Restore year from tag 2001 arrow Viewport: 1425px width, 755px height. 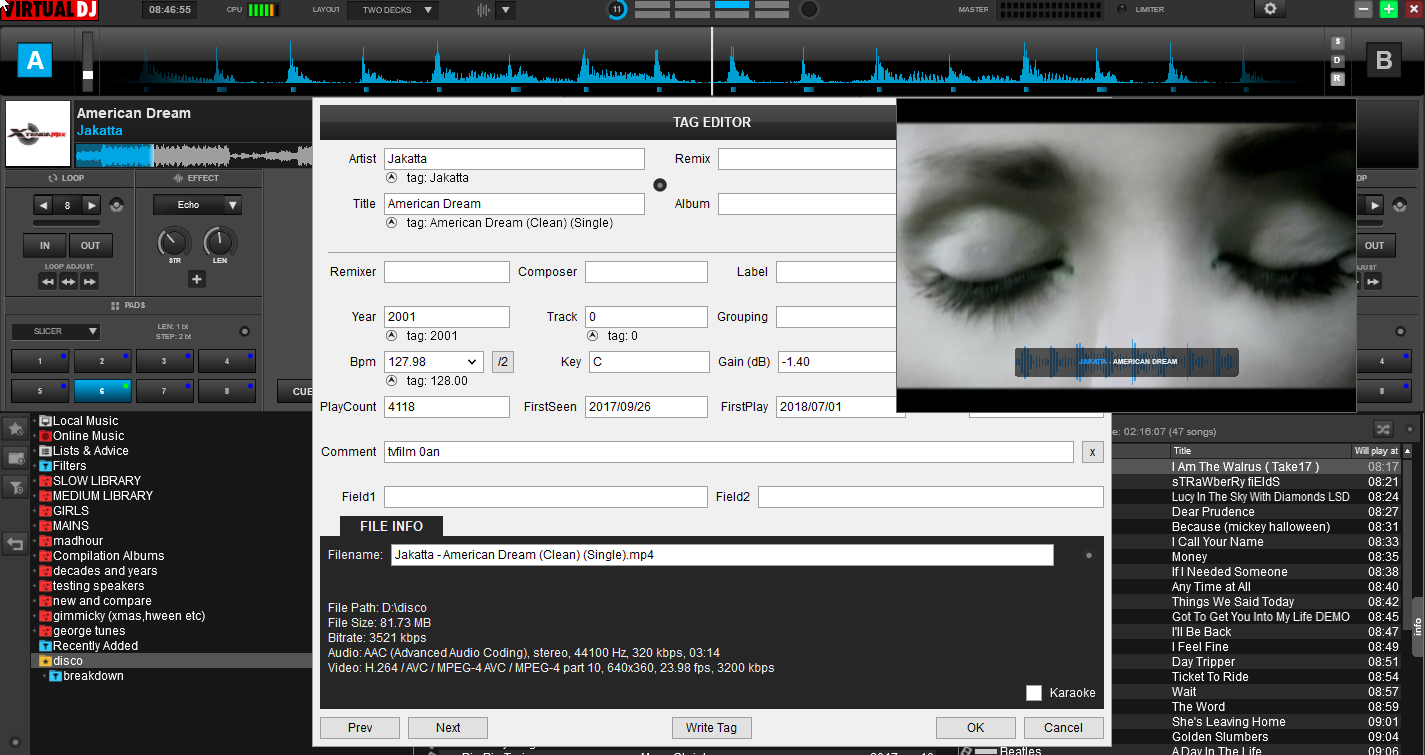392,336
